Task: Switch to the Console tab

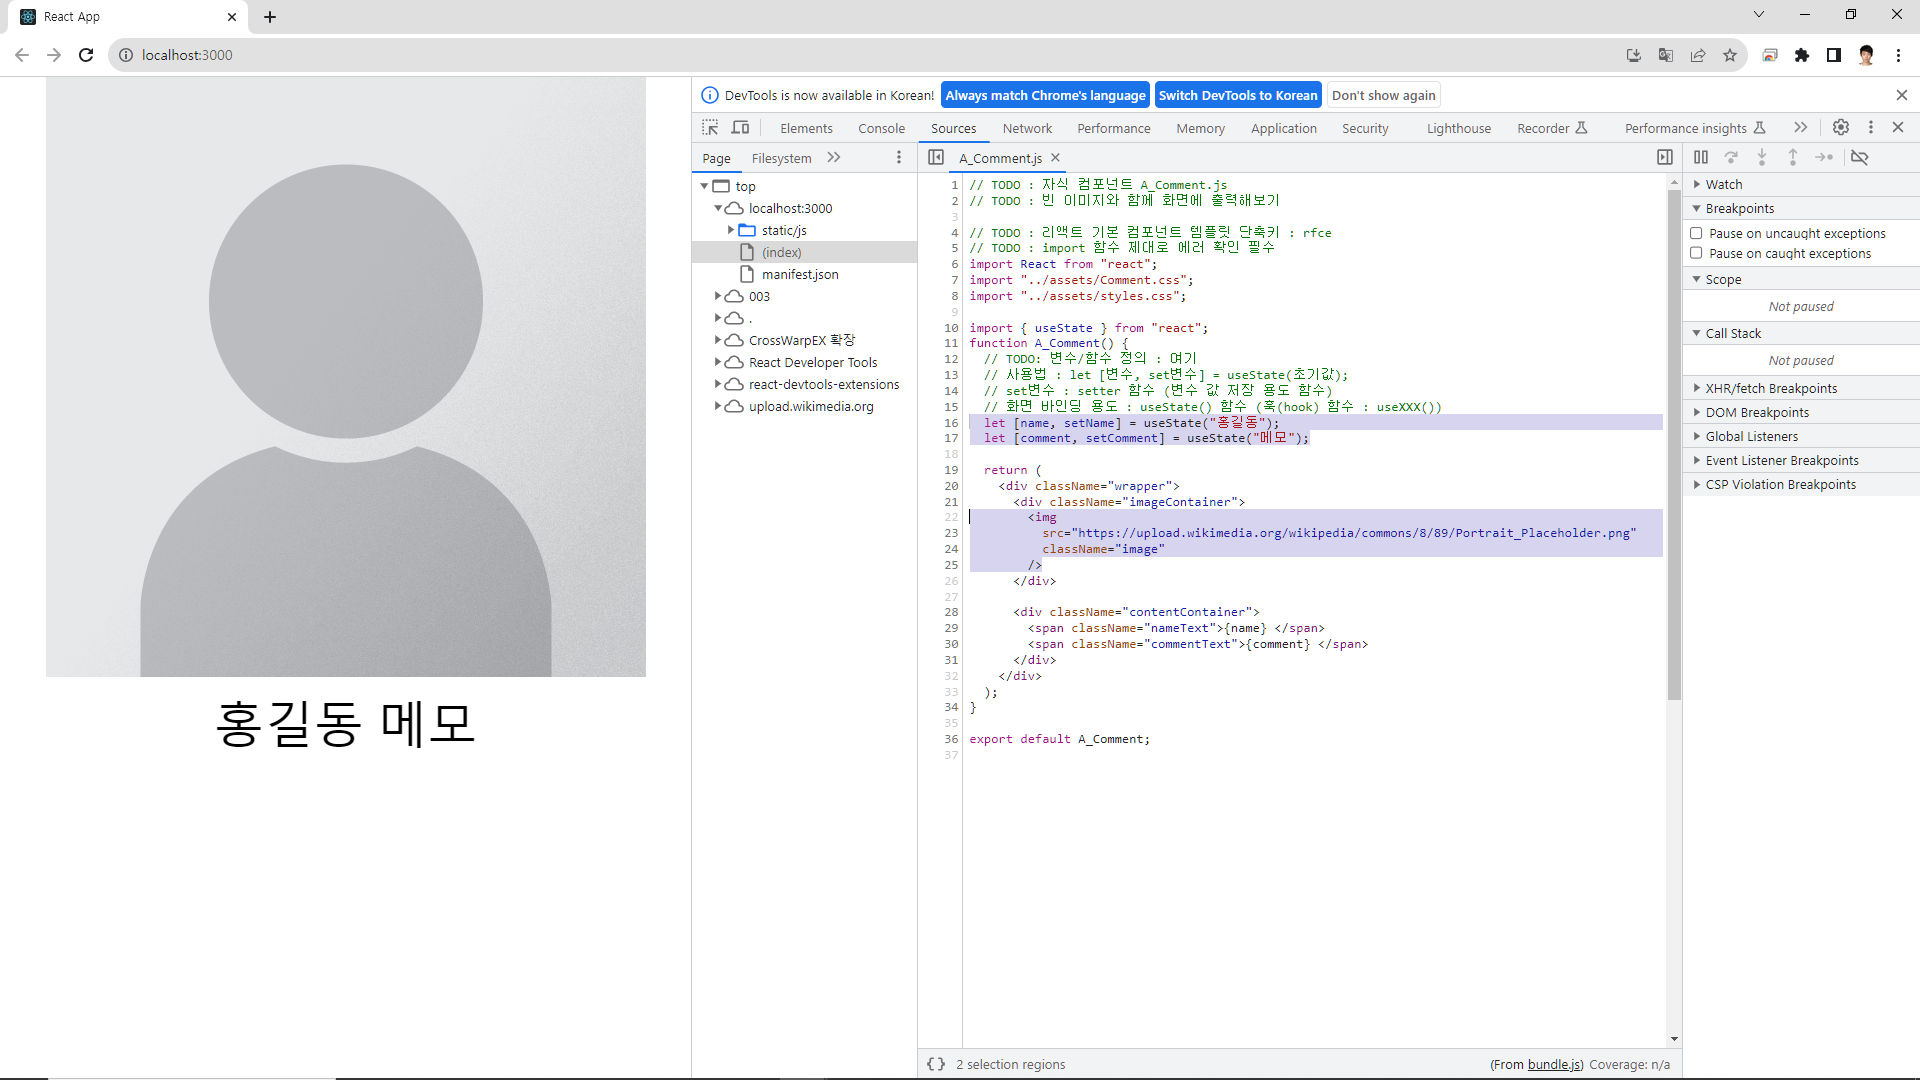Action: click(x=881, y=128)
